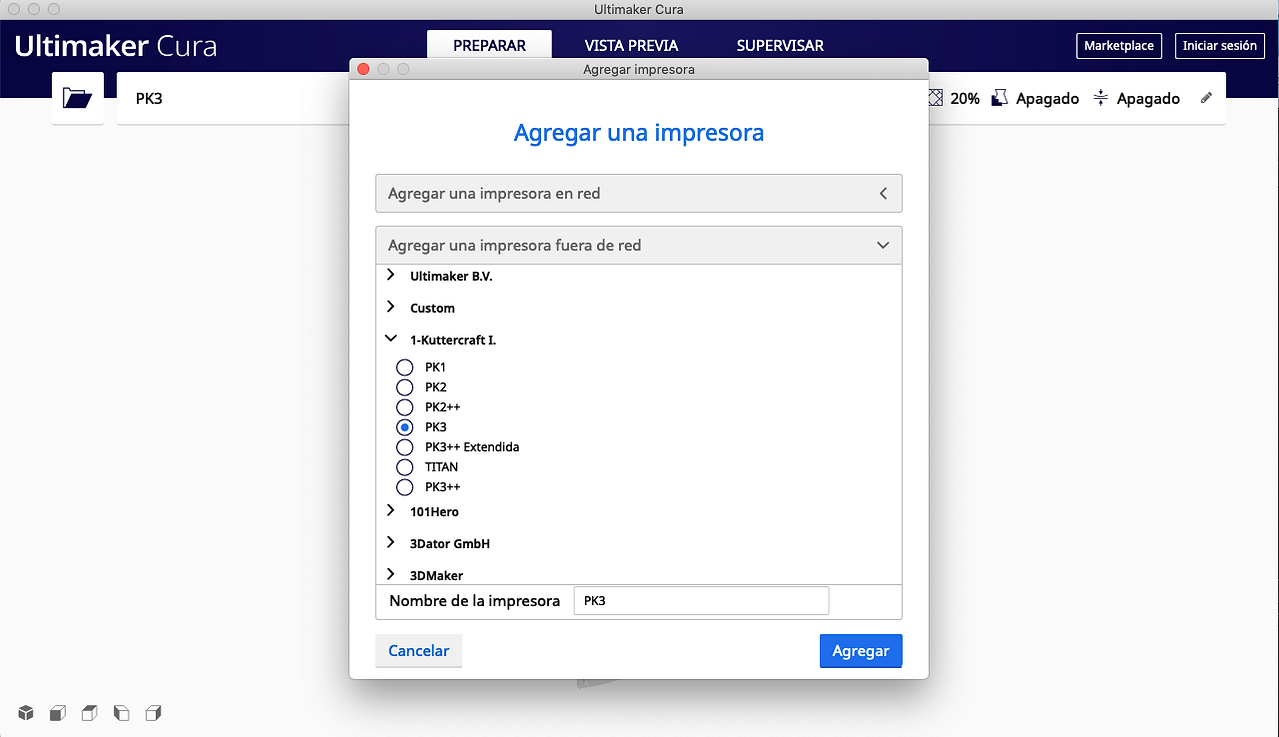Edit print settings with the pencil icon

(1207, 98)
